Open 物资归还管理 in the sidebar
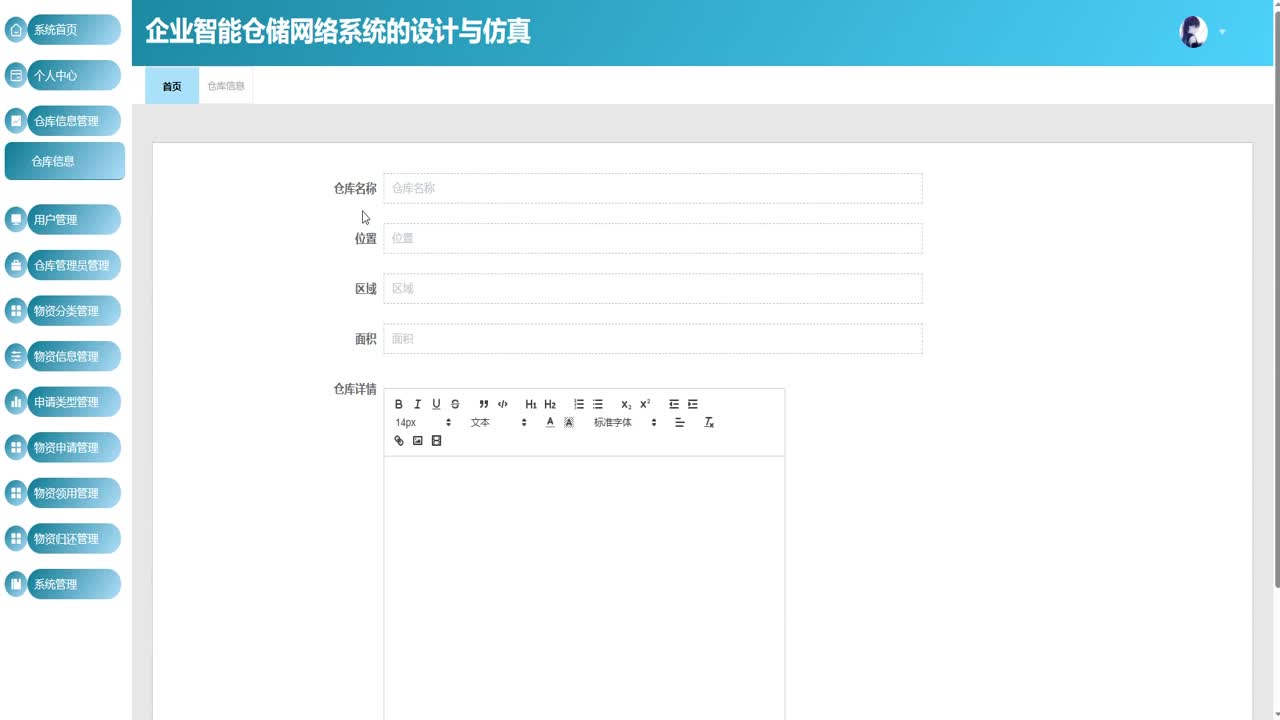Viewport: 1280px width, 720px height. [75, 538]
